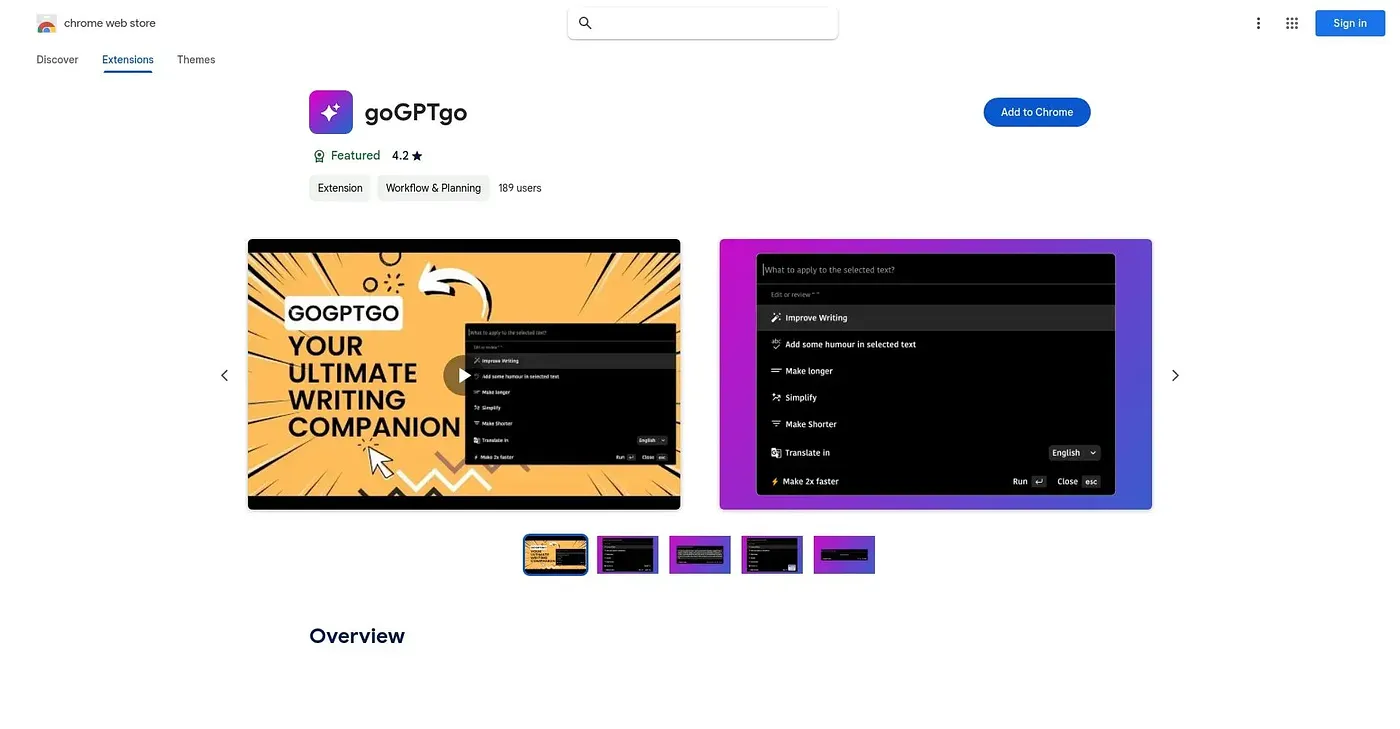Click the search magnifier icon
1400x729 pixels.
[x=585, y=23]
